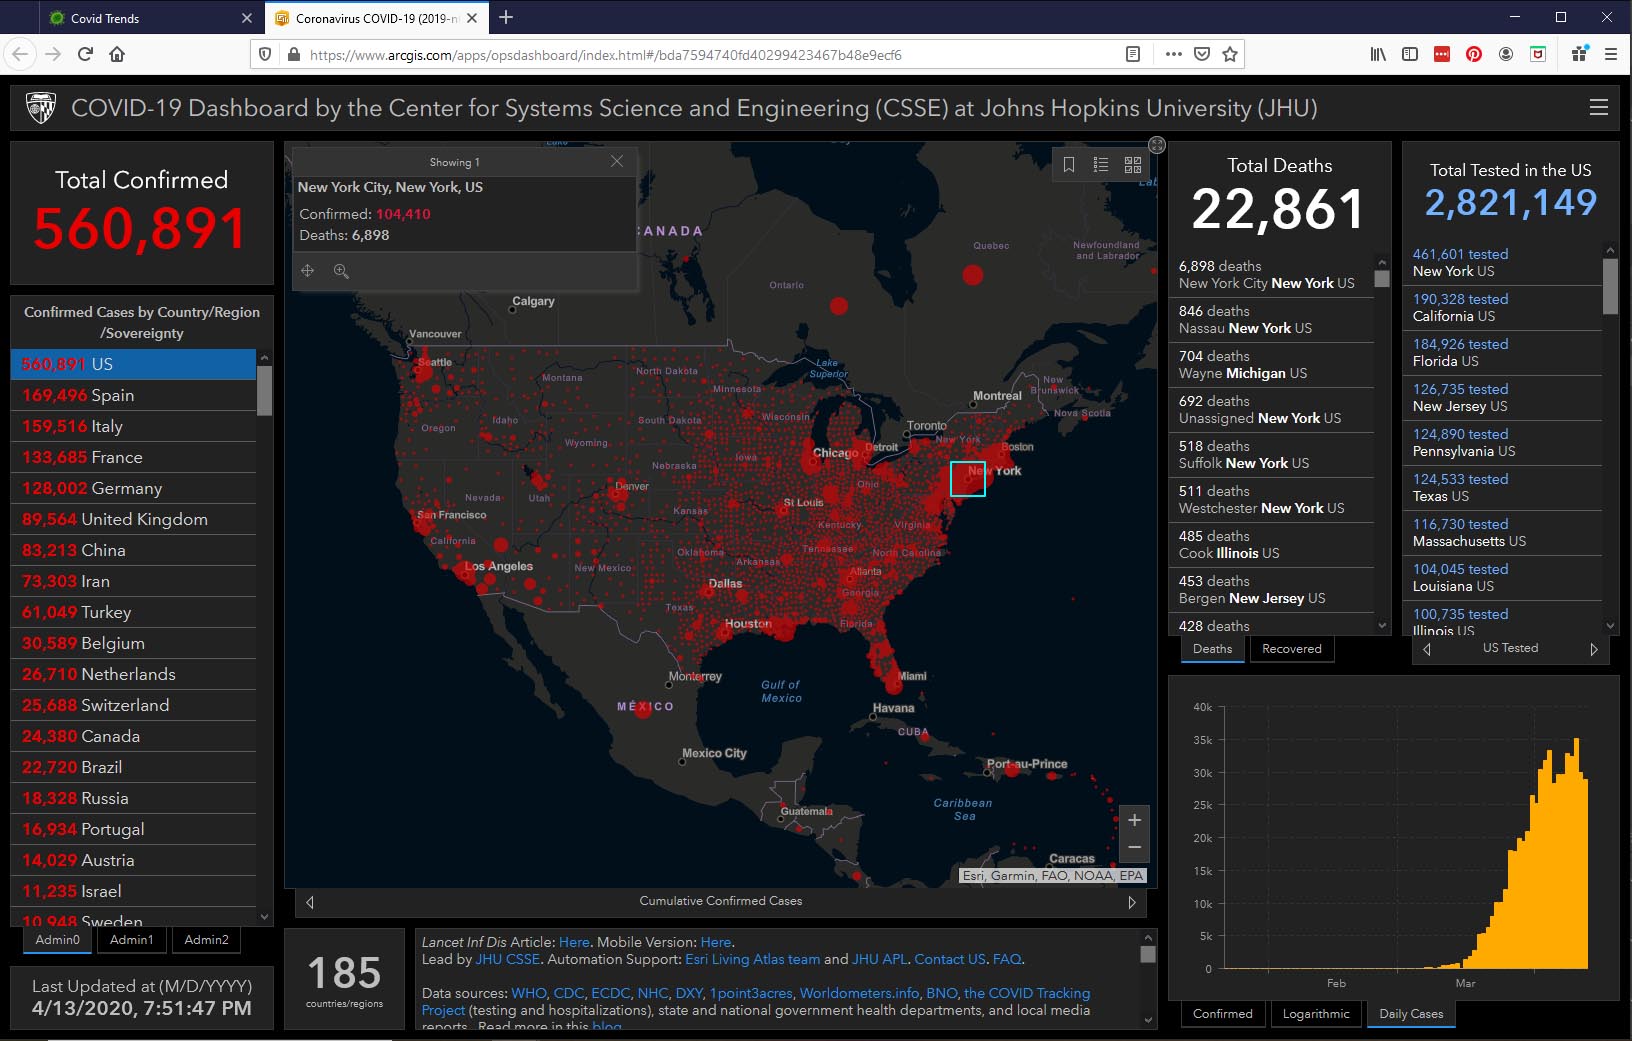Open dashboard hamburger menu
Viewport: 1632px width, 1041px height.
click(x=1599, y=107)
